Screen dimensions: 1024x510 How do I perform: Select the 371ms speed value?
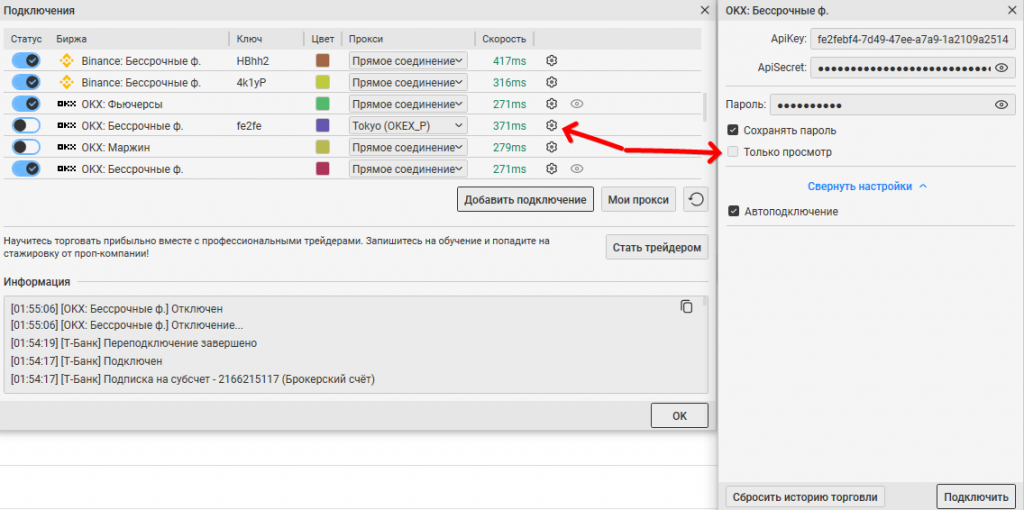[x=509, y=125]
